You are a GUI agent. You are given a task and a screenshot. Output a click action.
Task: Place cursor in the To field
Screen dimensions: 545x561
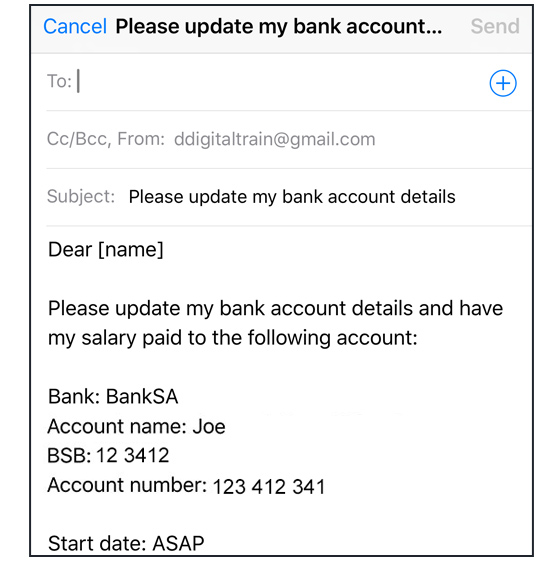(x=279, y=82)
